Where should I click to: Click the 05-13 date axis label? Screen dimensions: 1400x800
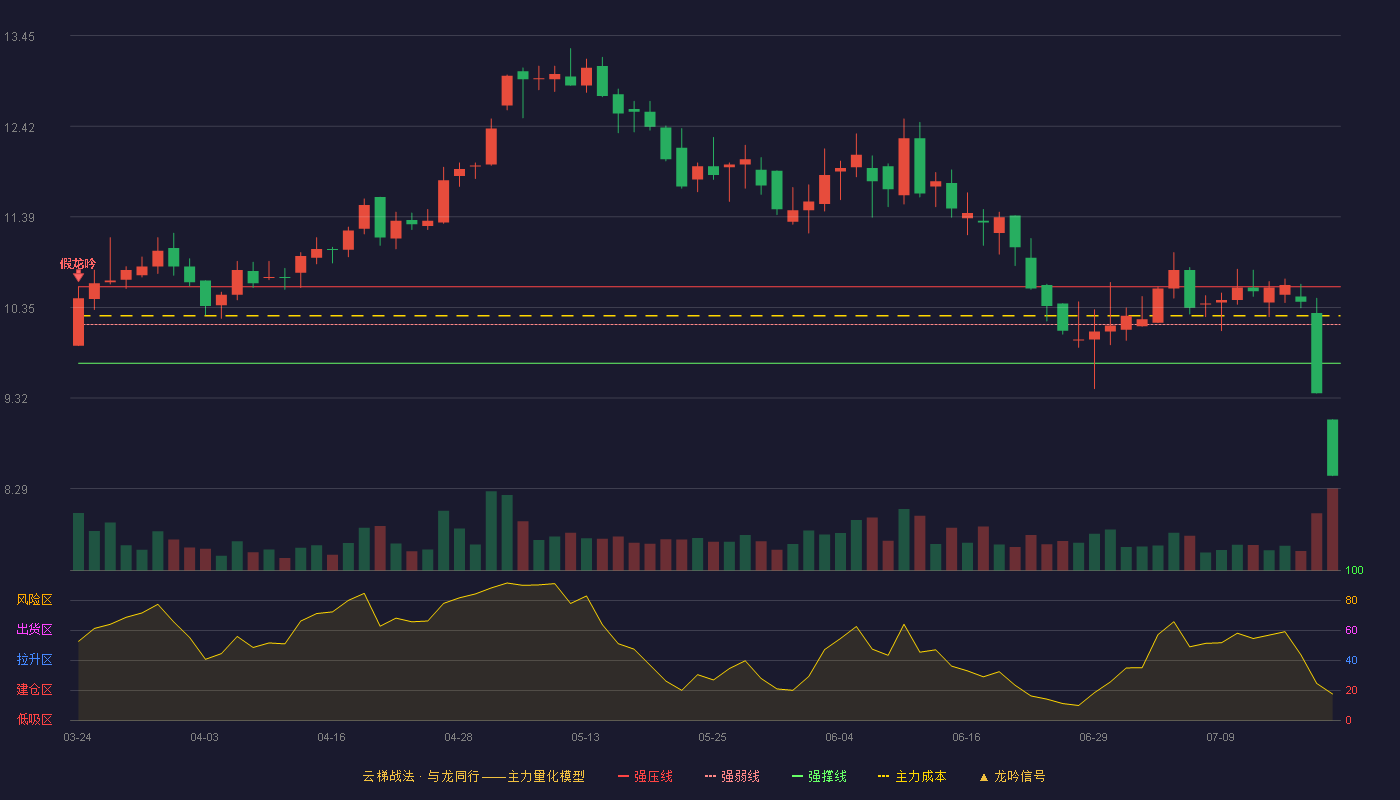coord(585,737)
